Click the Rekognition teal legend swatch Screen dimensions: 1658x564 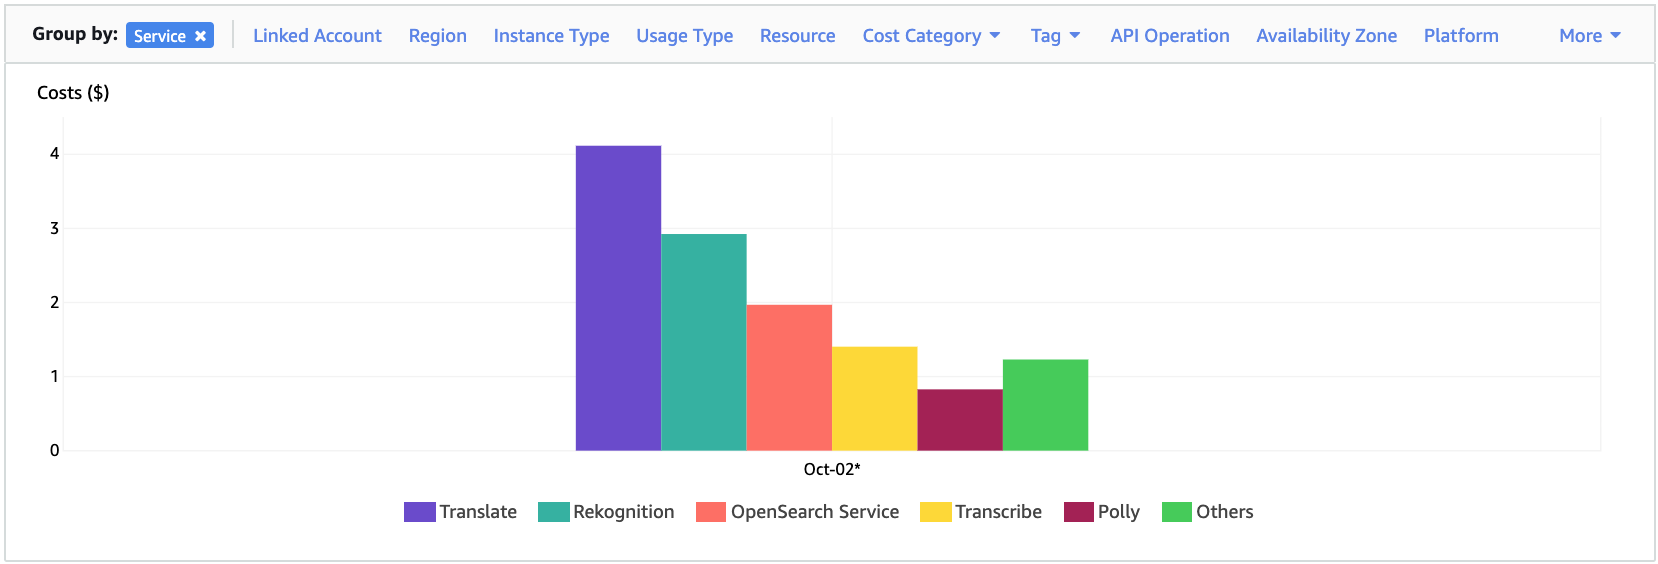pyautogui.click(x=554, y=512)
